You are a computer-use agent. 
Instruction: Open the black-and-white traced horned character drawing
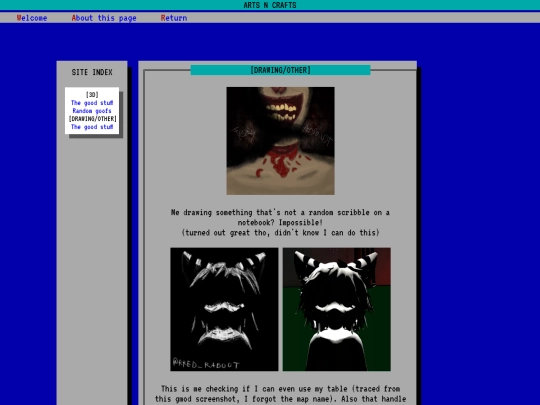224,309
